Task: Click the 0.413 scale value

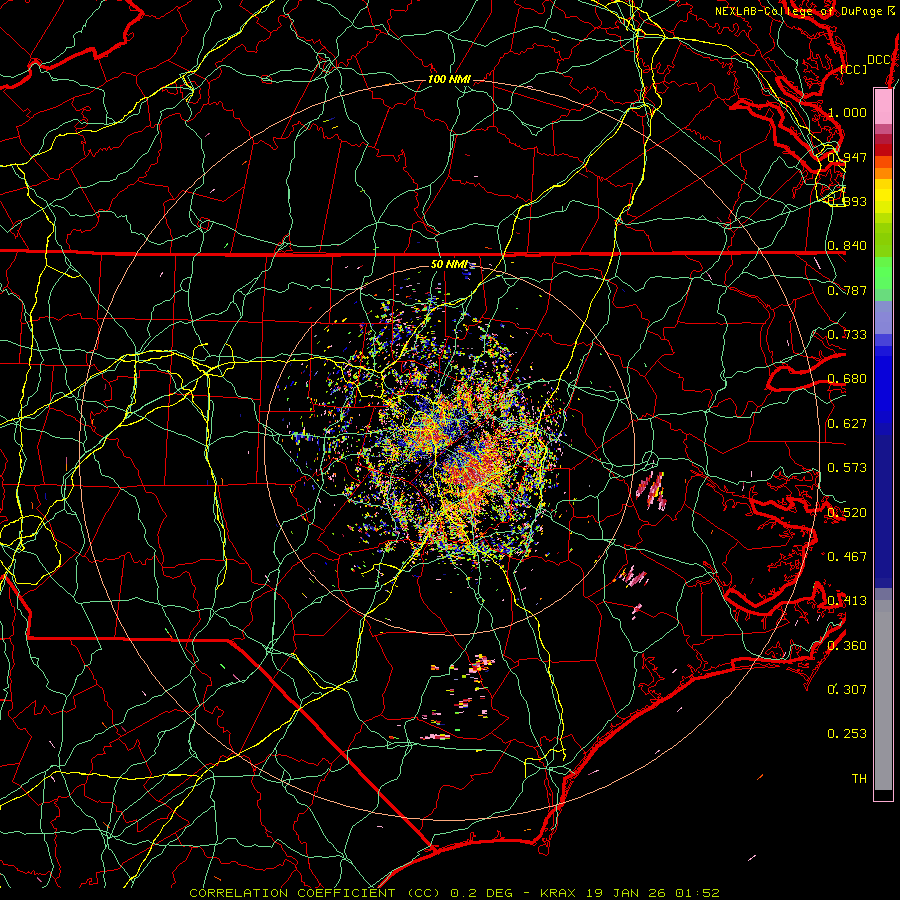Action: [x=847, y=601]
